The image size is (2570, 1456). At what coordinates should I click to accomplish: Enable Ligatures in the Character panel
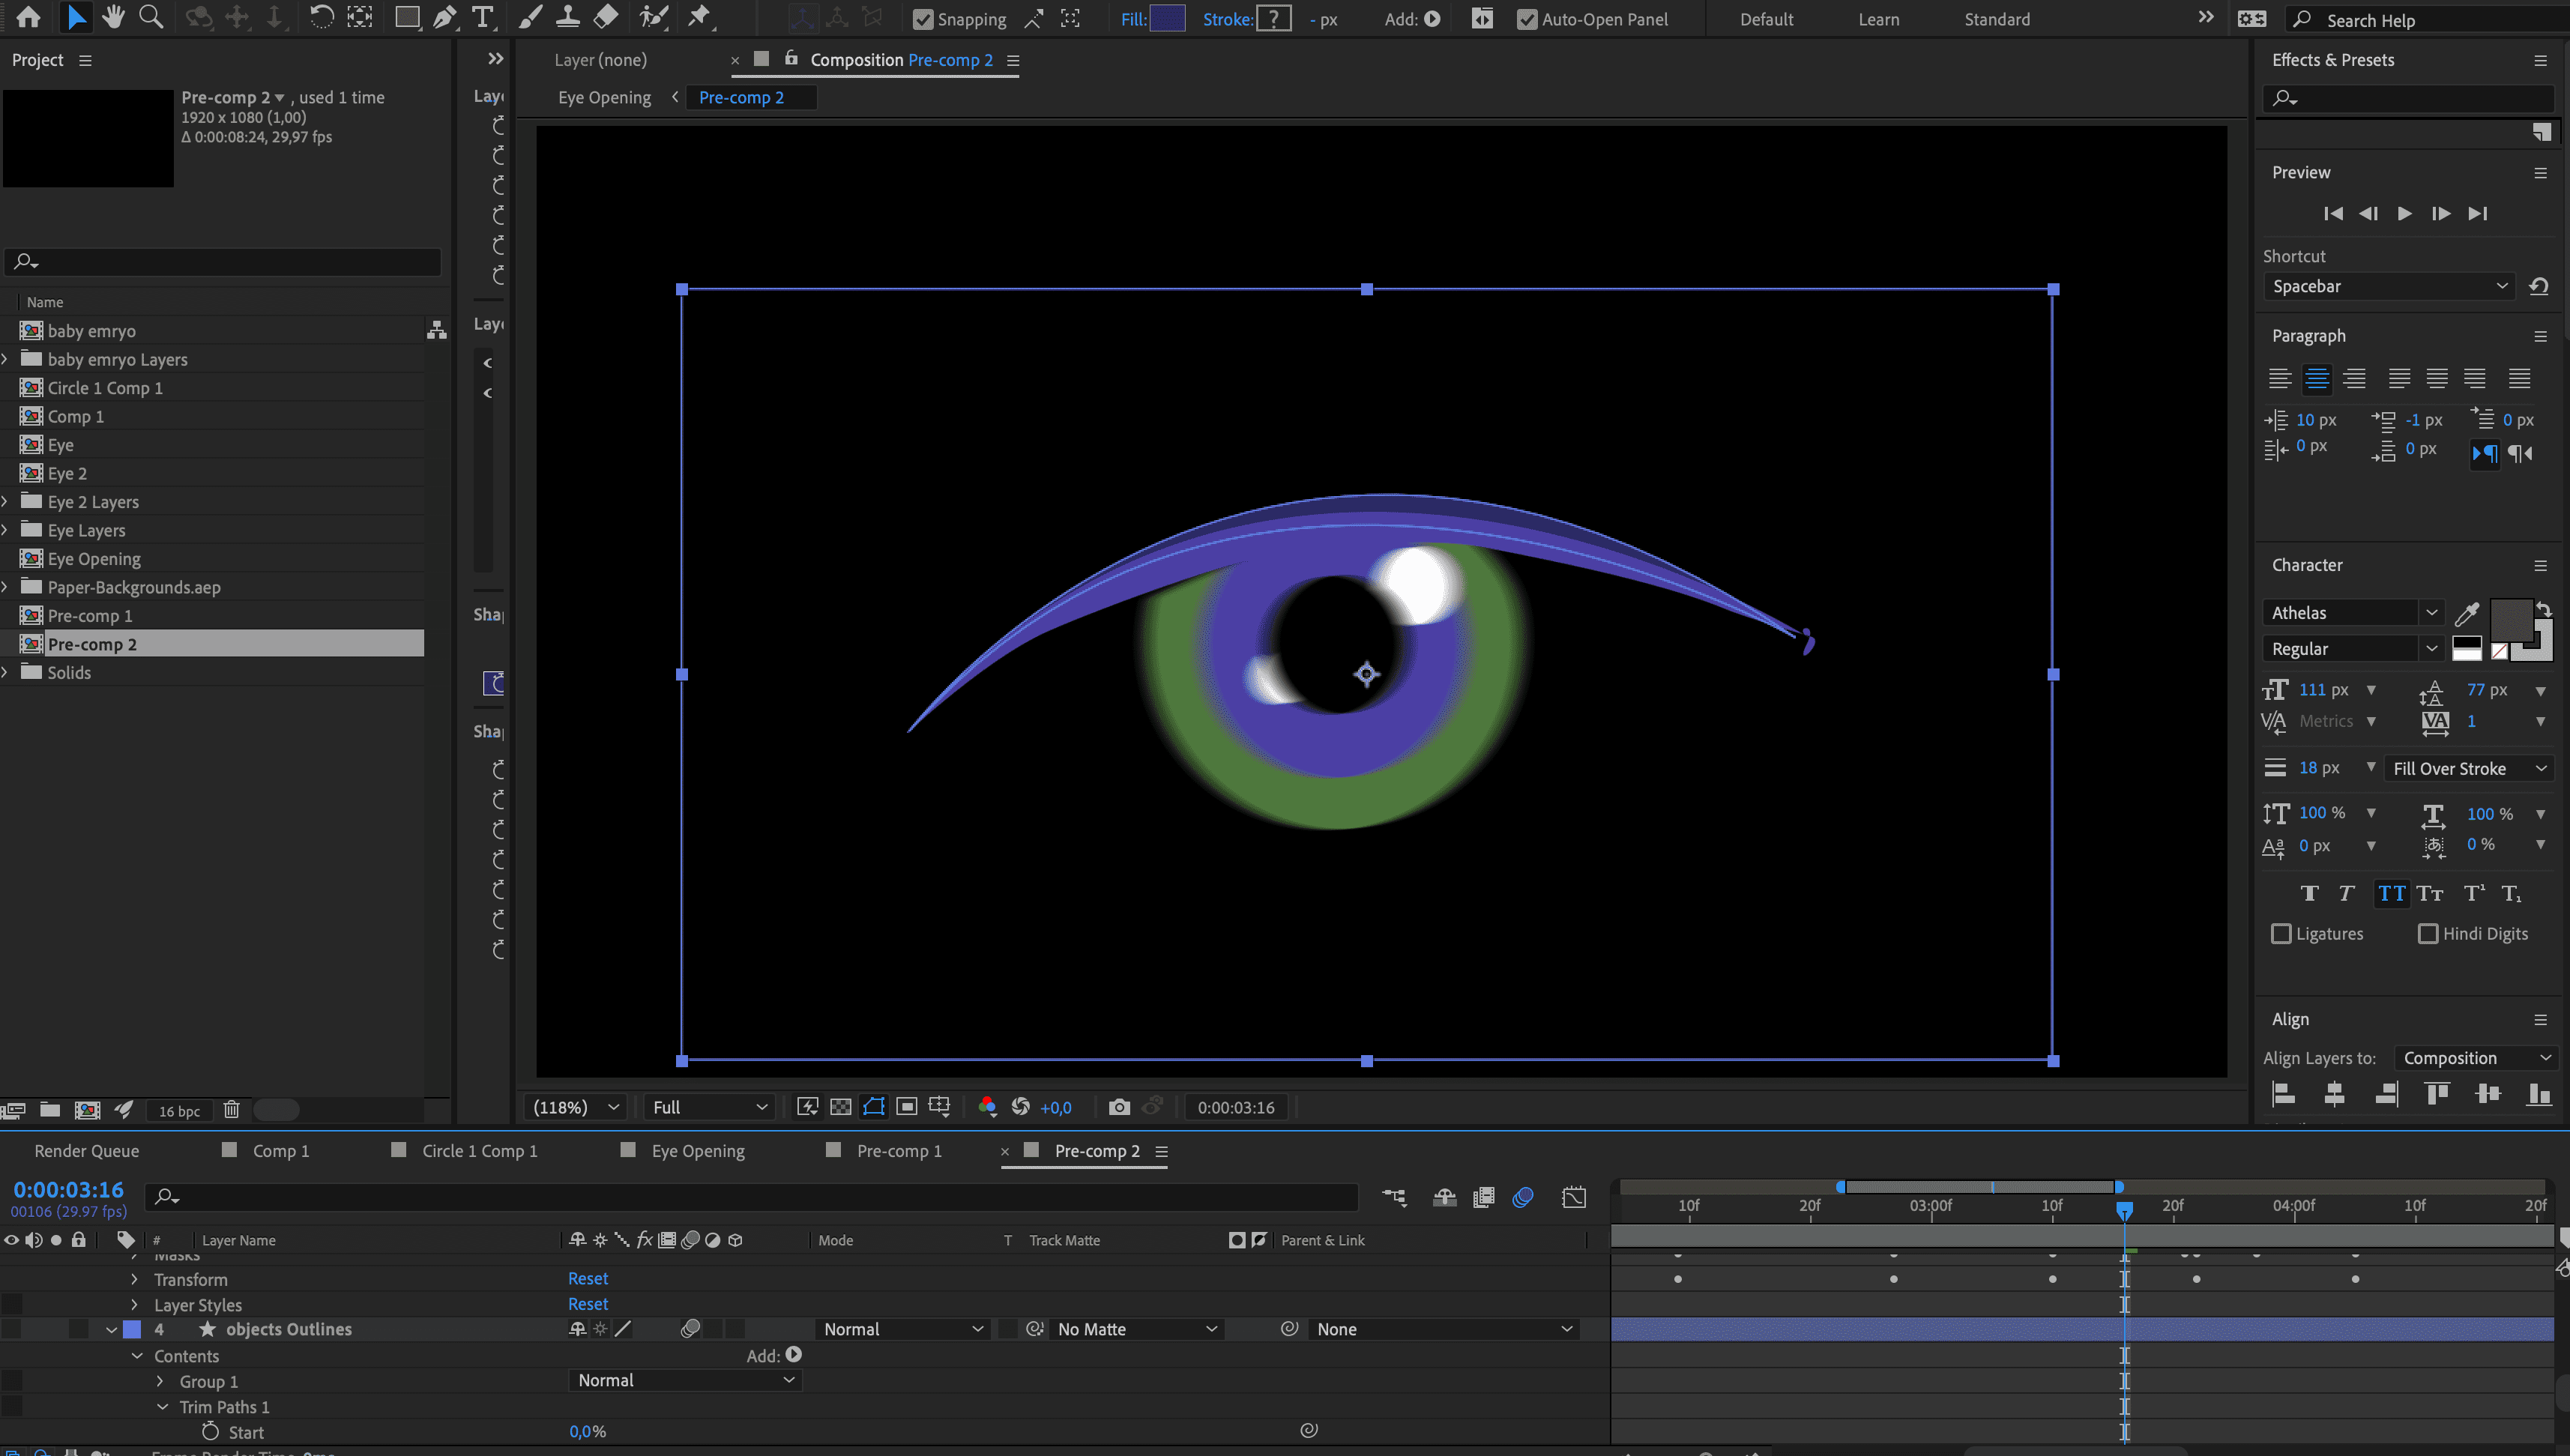point(2283,933)
